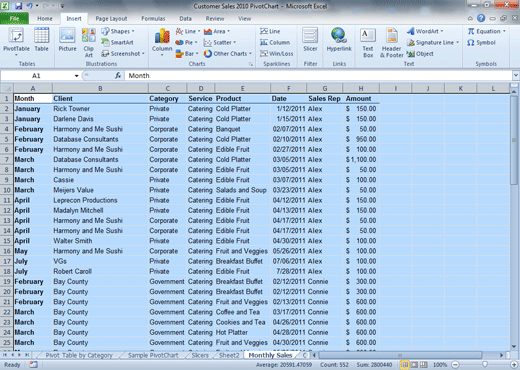
Task: Undo the last action
Action: [x=30, y=6]
